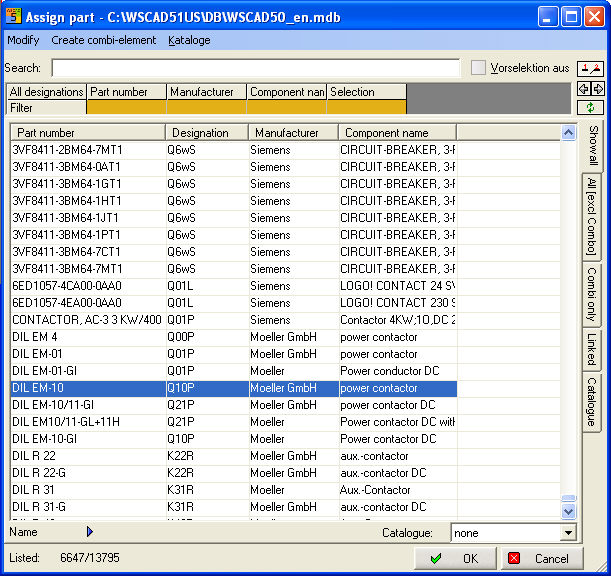Click the Component name filter column header
The width and height of the screenshot is (611, 576).
pyautogui.click(x=286, y=92)
